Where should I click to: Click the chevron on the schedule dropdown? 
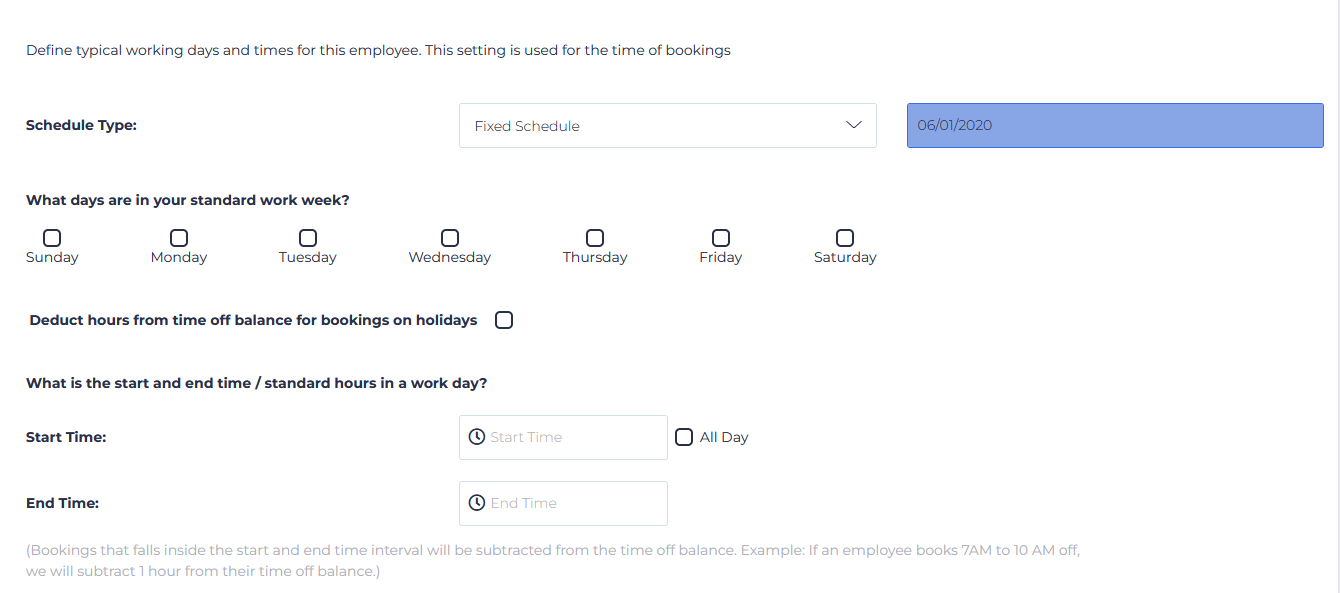click(x=855, y=125)
